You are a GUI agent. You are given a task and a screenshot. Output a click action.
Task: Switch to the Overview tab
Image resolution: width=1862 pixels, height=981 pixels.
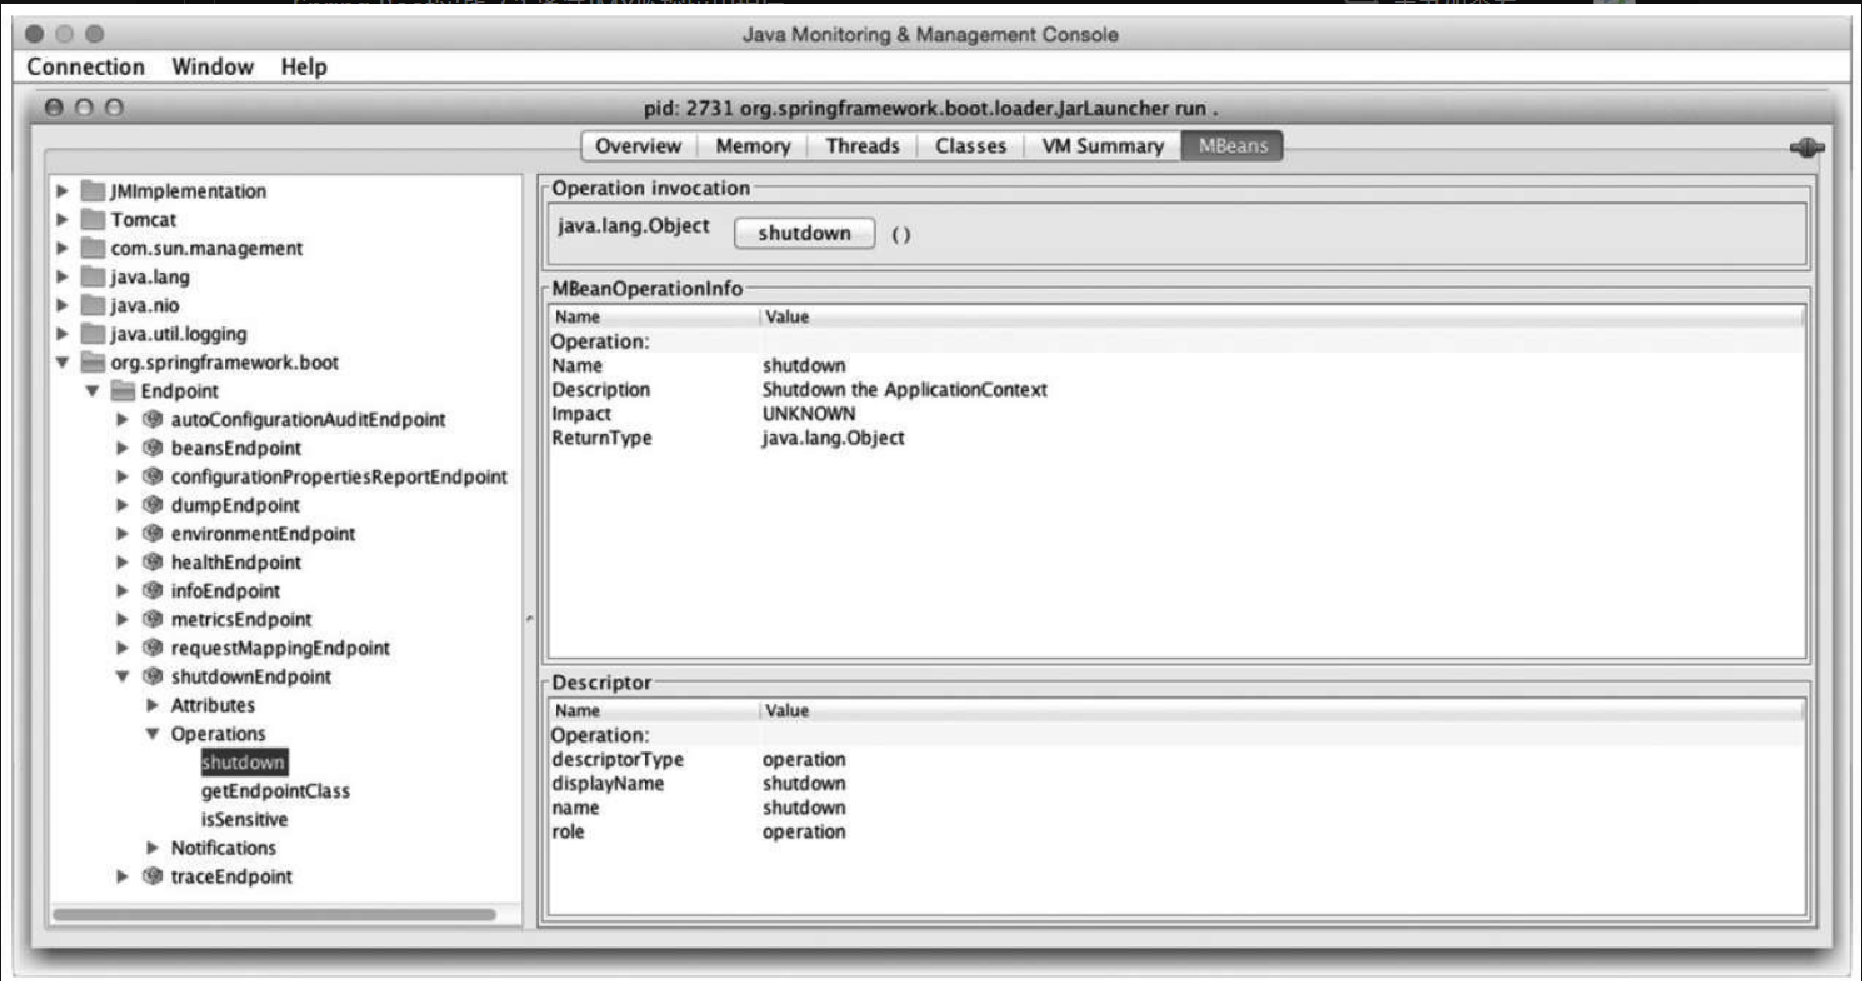tap(638, 146)
